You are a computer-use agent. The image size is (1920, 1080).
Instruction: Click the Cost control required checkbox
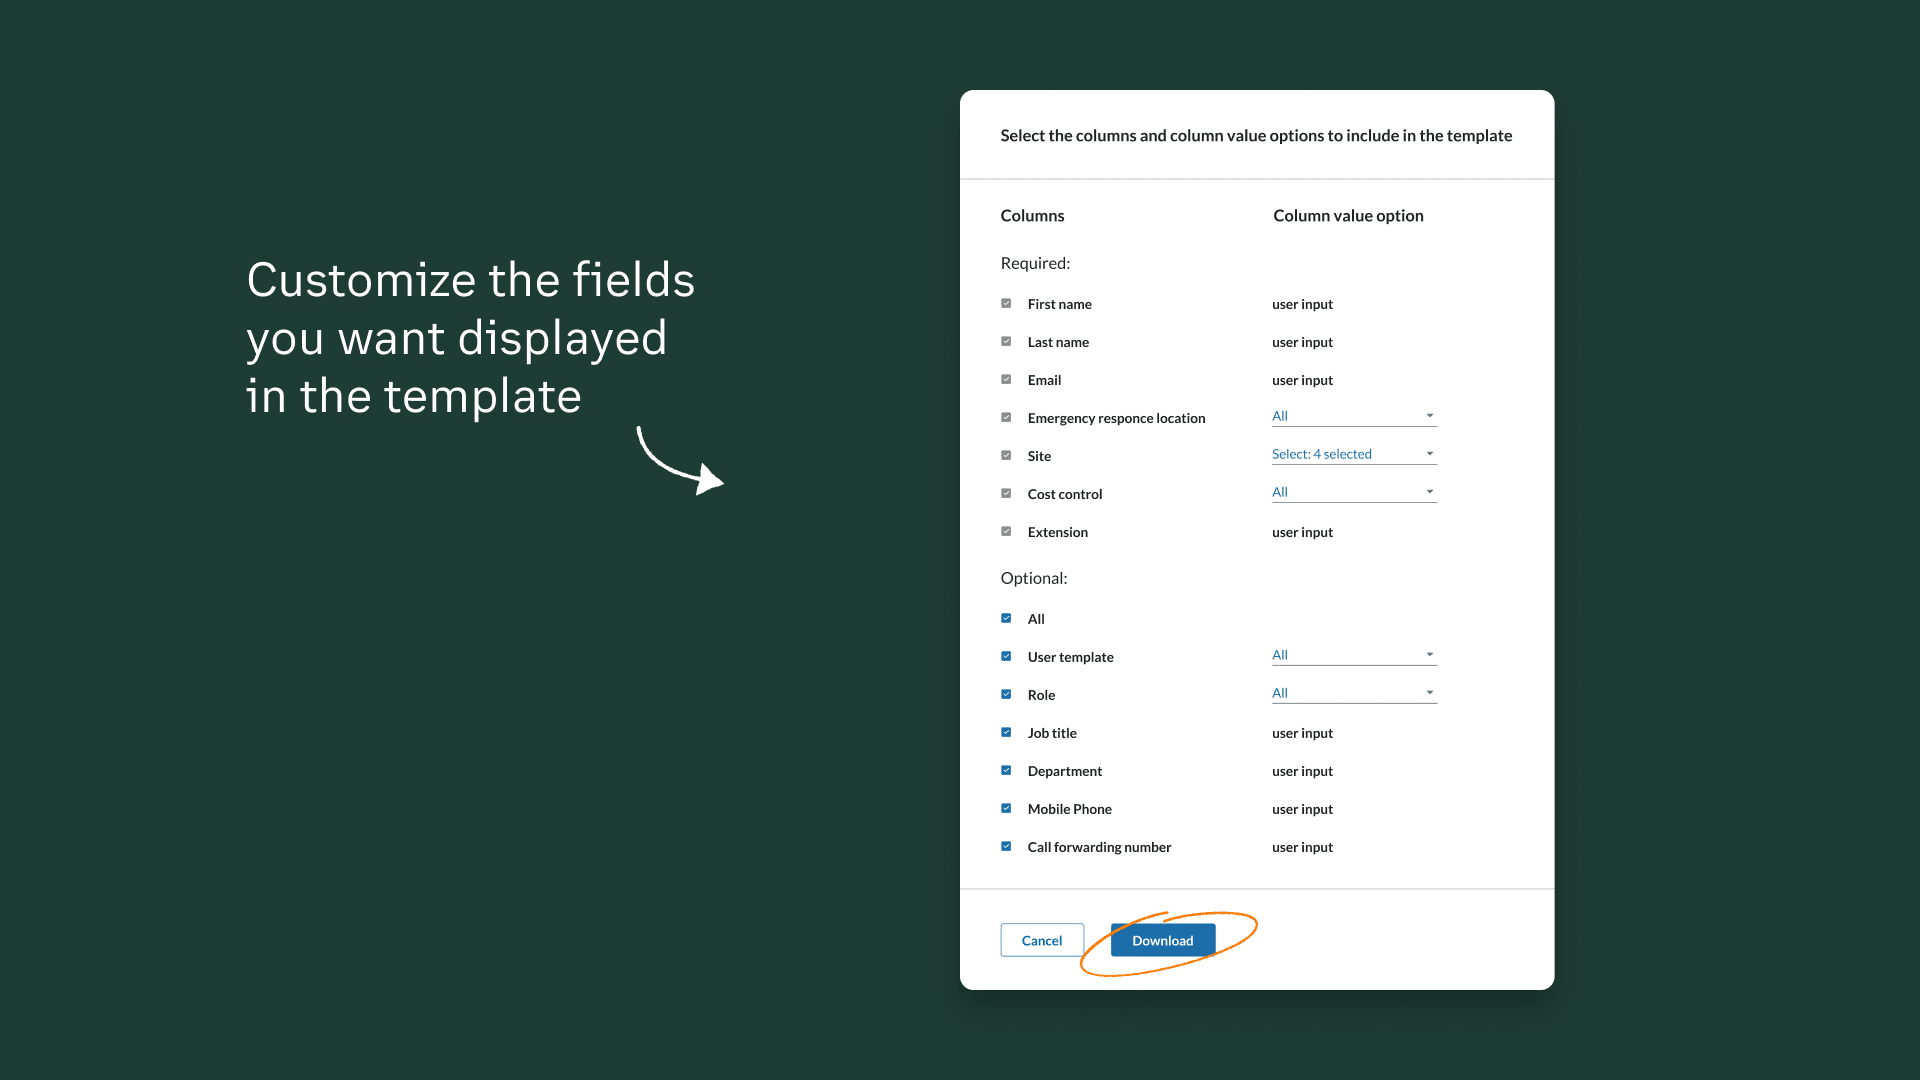pos(1006,493)
